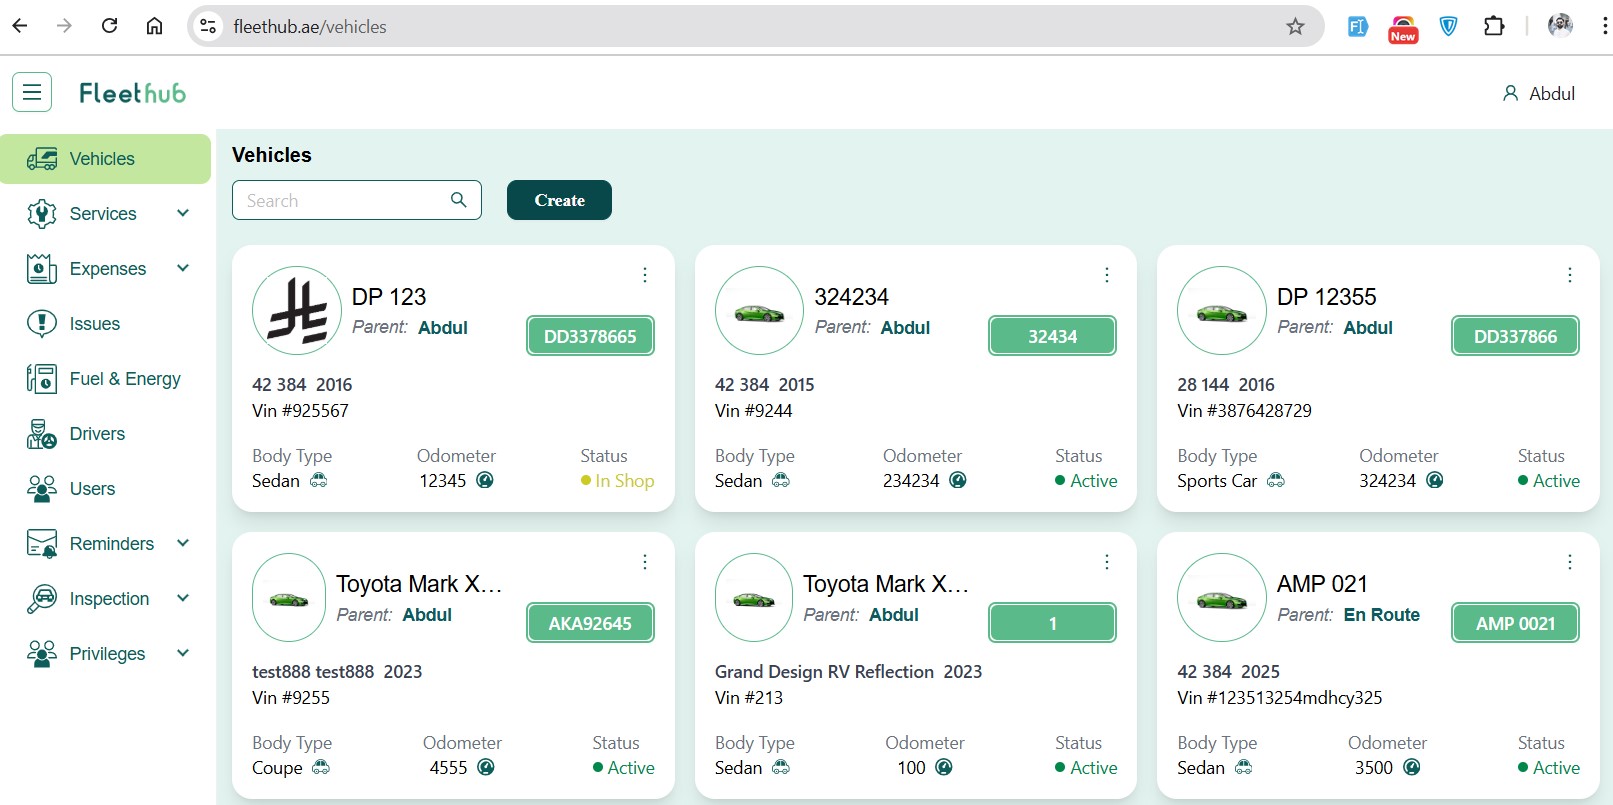Image resolution: width=1613 pixels, height=805 pixels.
Task: Go back in browser history
Action: point(20,26)
